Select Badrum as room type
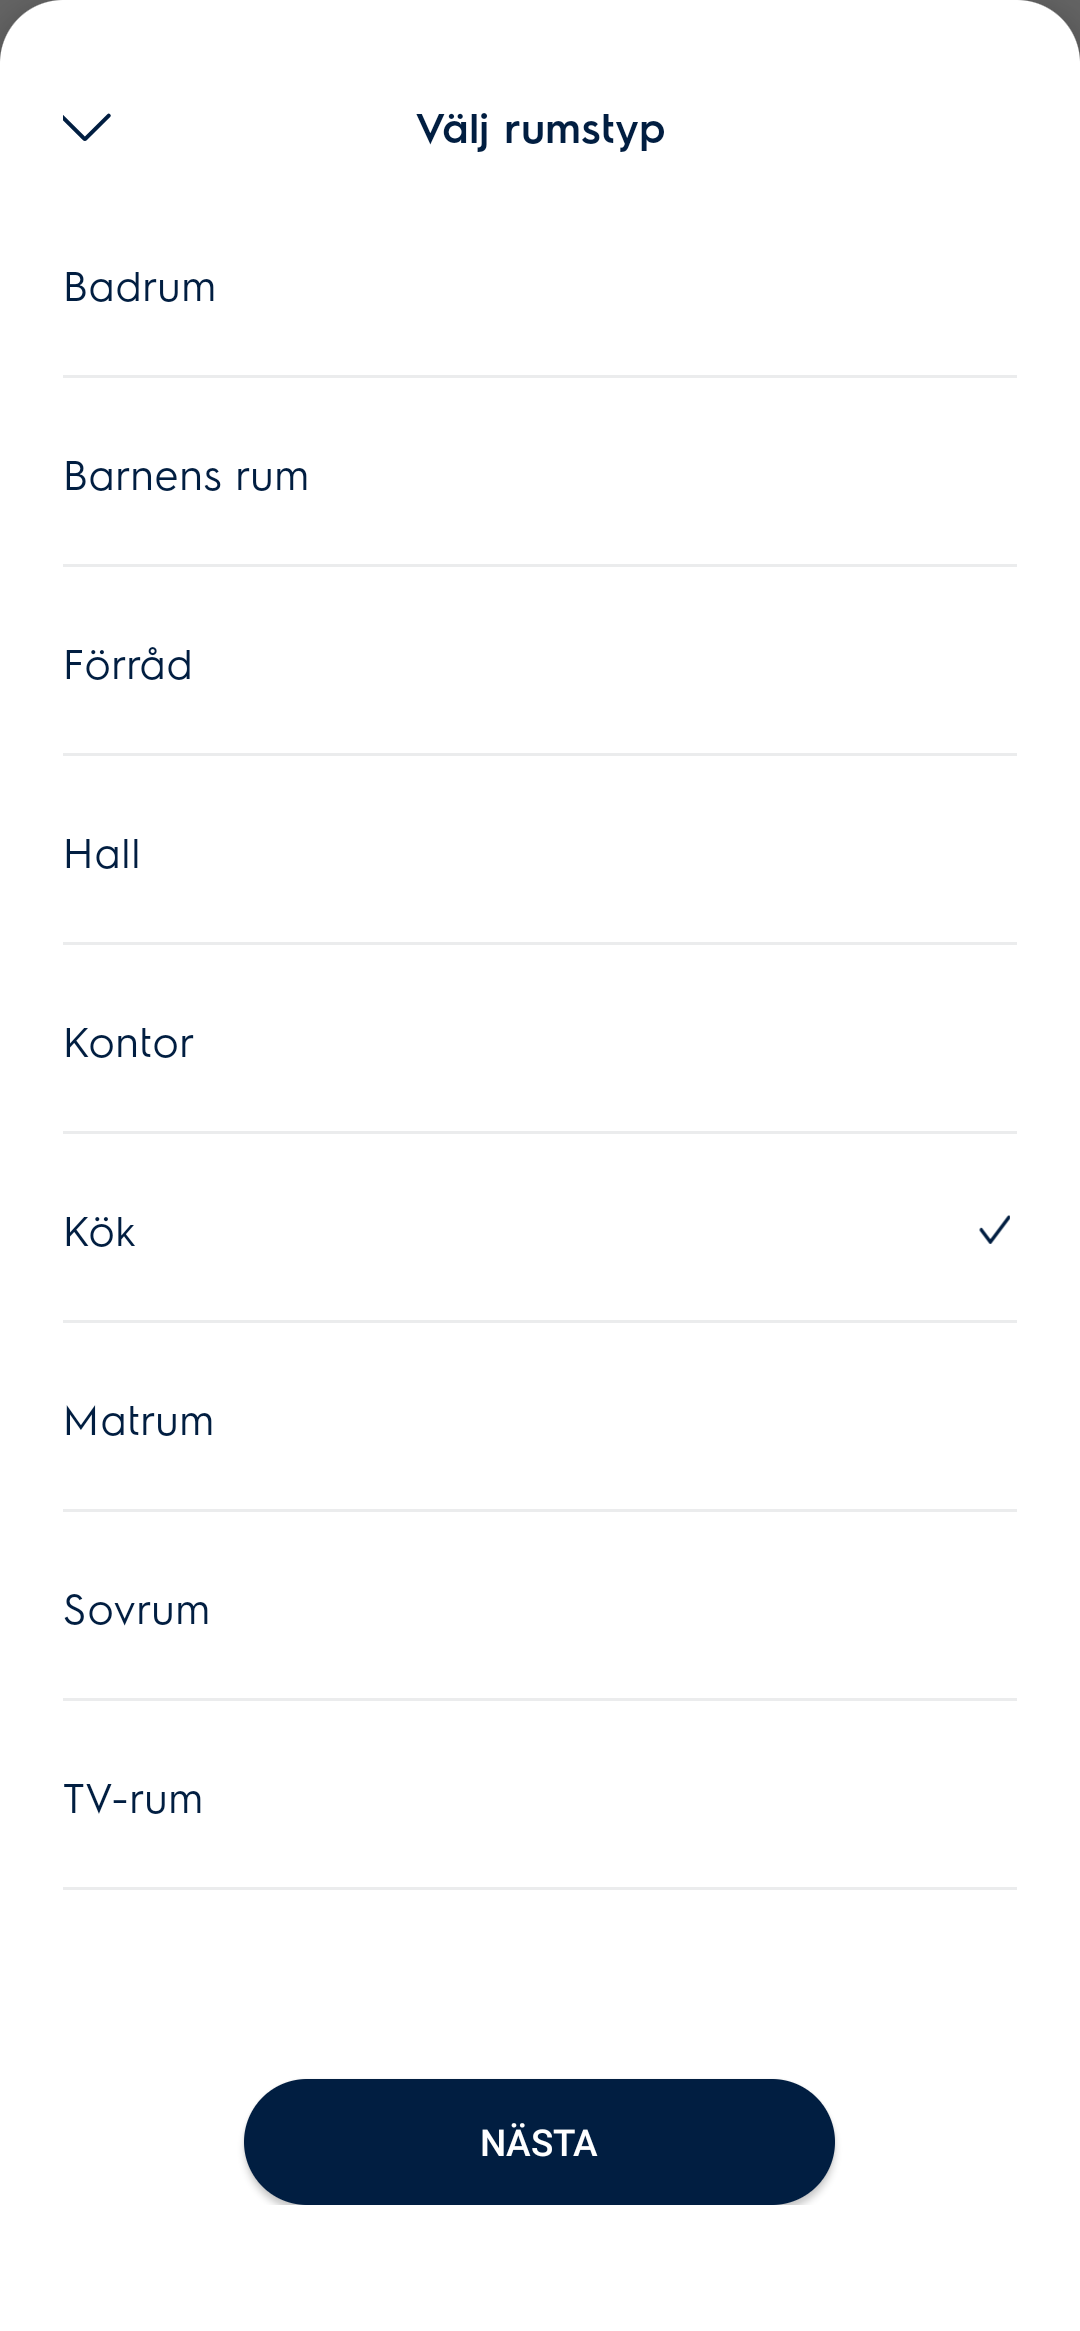Viewport: 1080px width, 2331px height. 140,288
